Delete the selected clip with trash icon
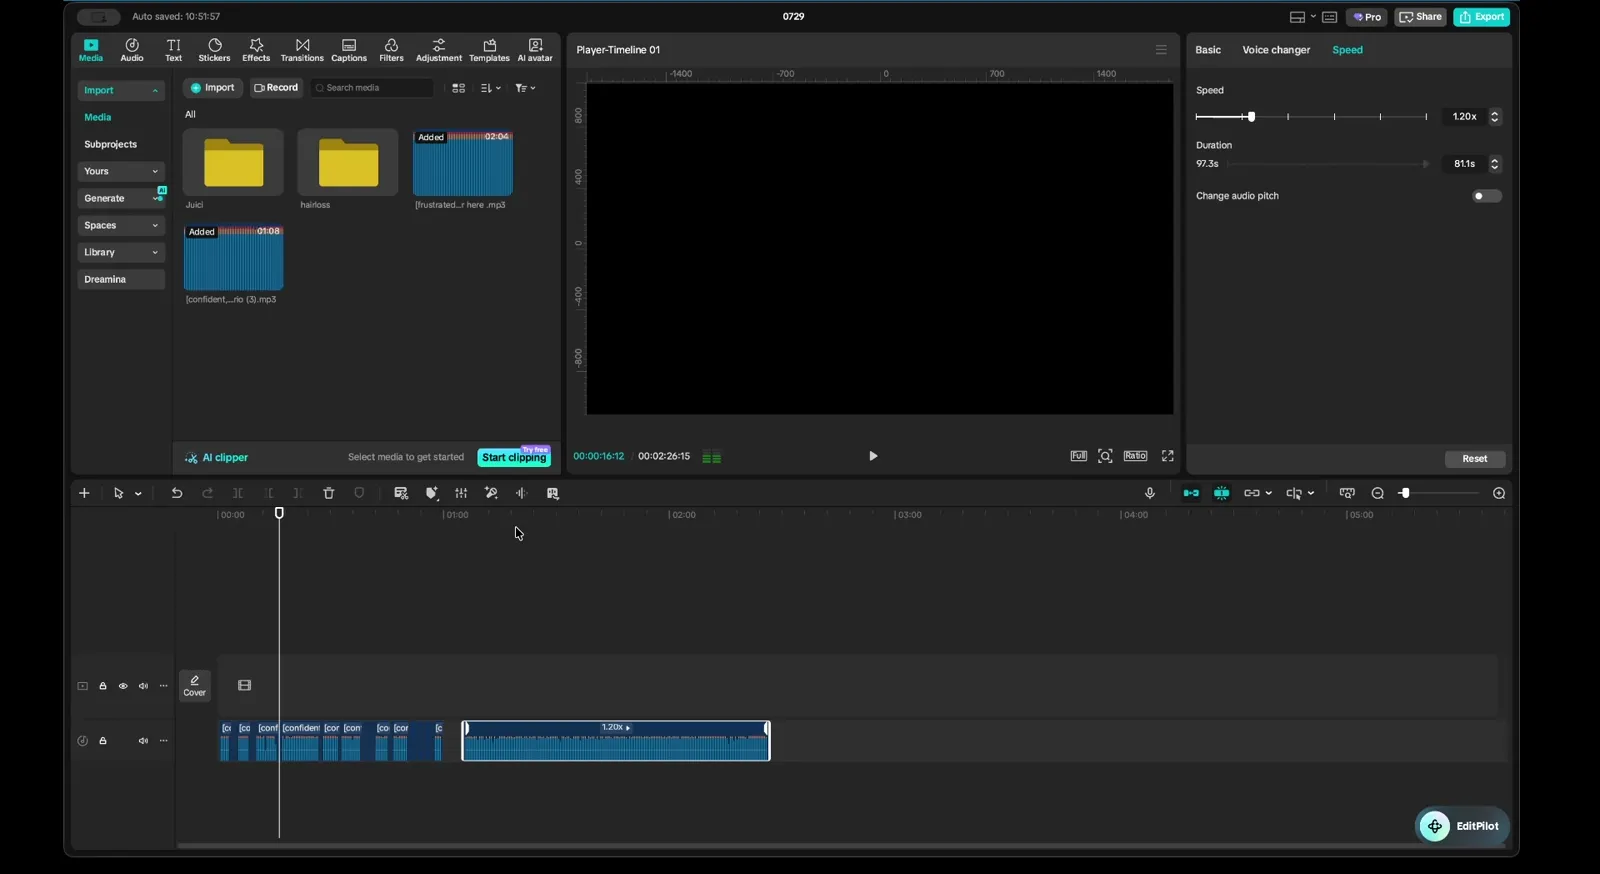The image size is (1600, 874). (329, 493)
